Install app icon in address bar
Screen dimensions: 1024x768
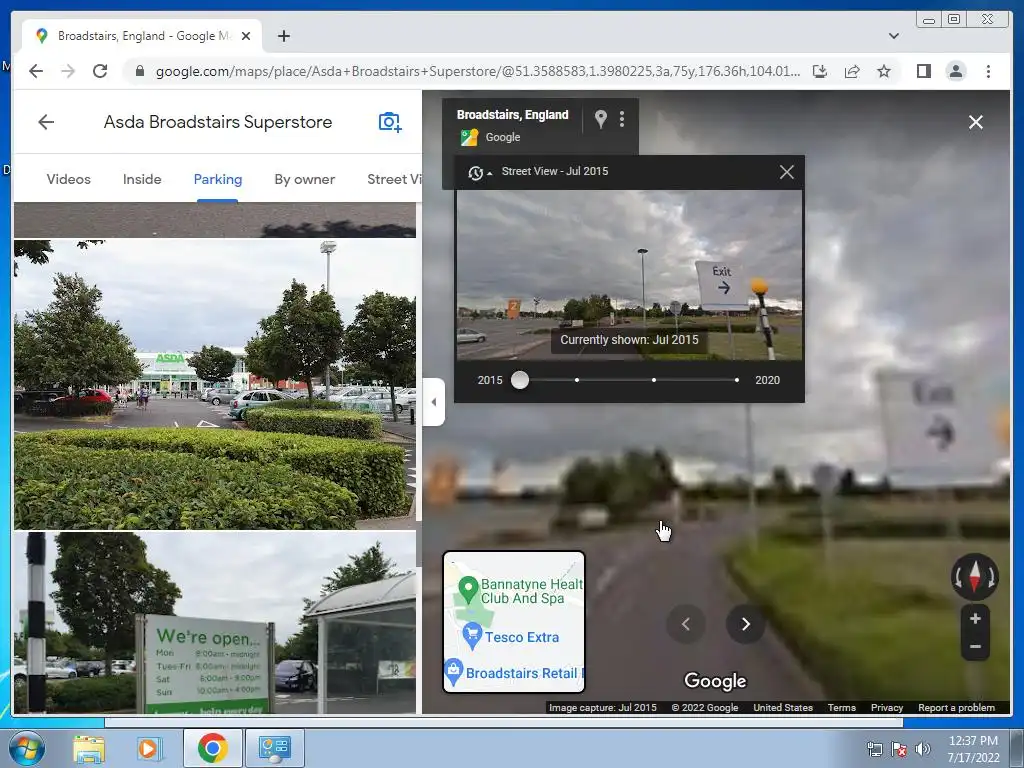(820, 71)
